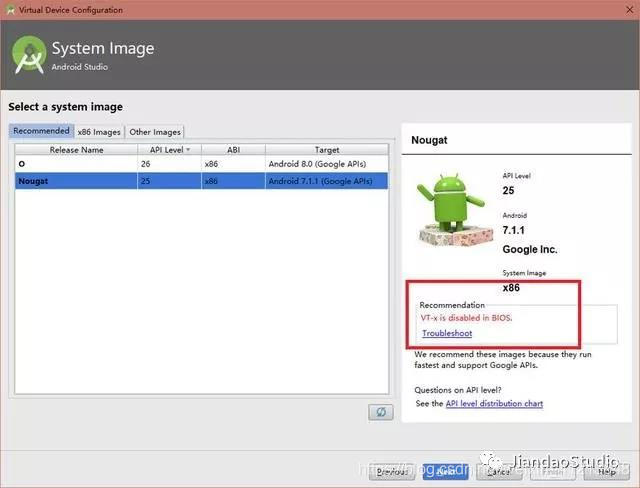
Task: Click the Release Name column header
Action: pyautogui.click(x=76, y=150)
